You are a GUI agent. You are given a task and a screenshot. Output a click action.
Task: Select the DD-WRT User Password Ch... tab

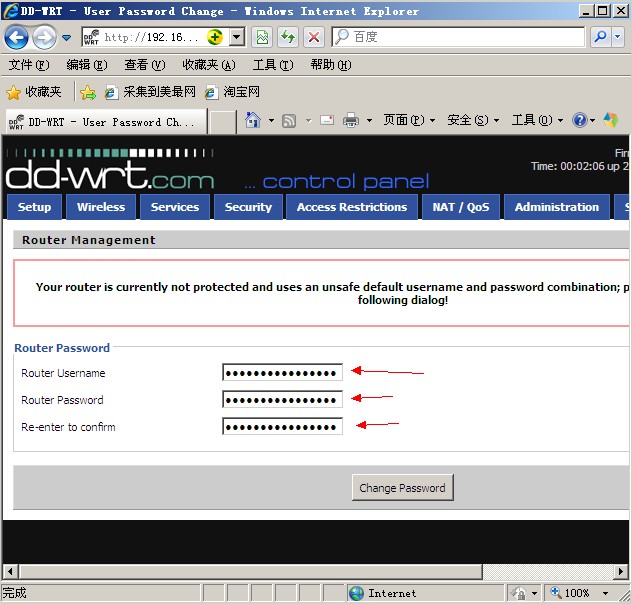click(106, 121)
